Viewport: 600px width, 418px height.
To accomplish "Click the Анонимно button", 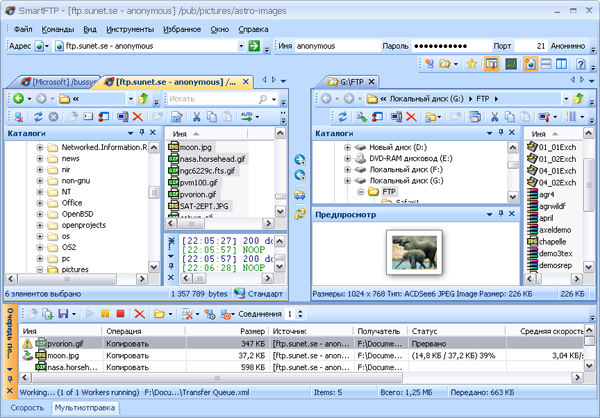I will [568, 46].
